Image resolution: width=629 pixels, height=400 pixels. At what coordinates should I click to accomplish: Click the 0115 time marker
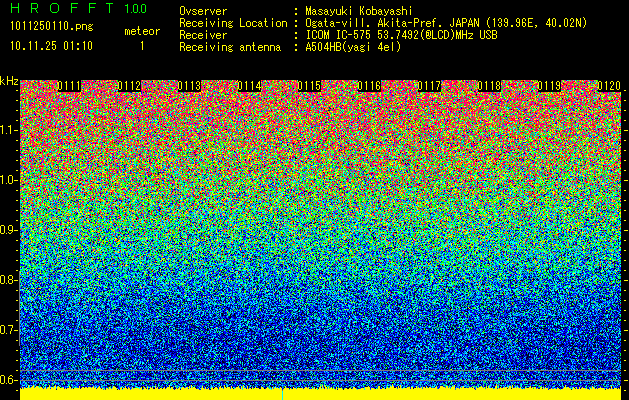[x=309, y=86]
